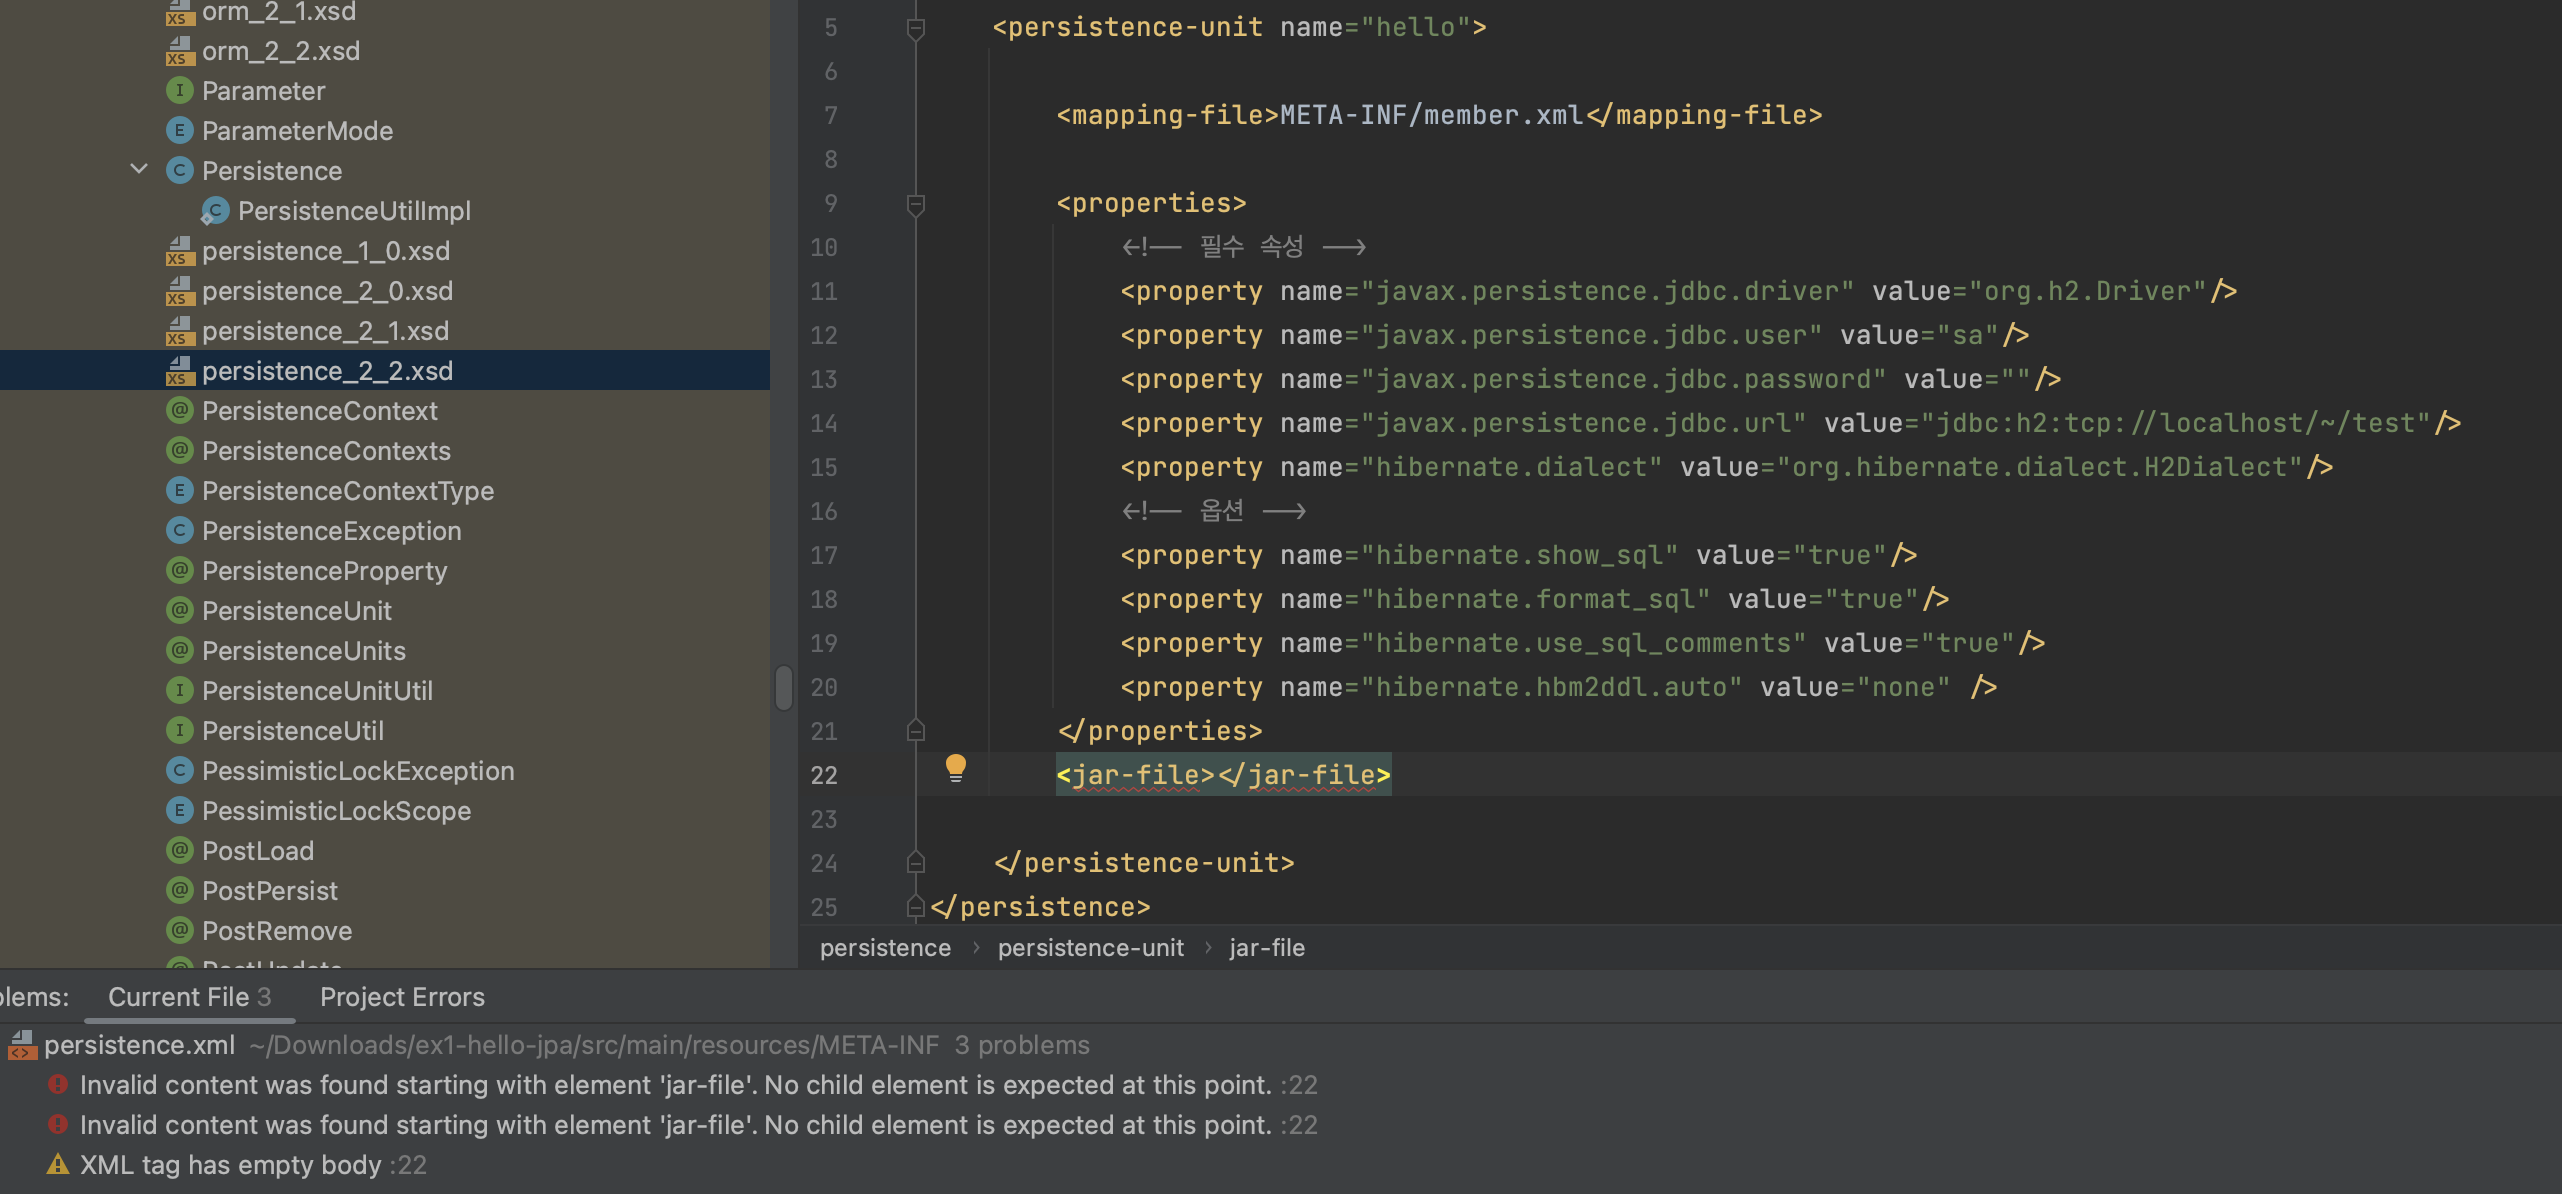Image resolution: width=2562 pixels, height=1194 pixels.
Task: Click the persistence_2_1.xsd file icon
Action: tap(179, 330)
